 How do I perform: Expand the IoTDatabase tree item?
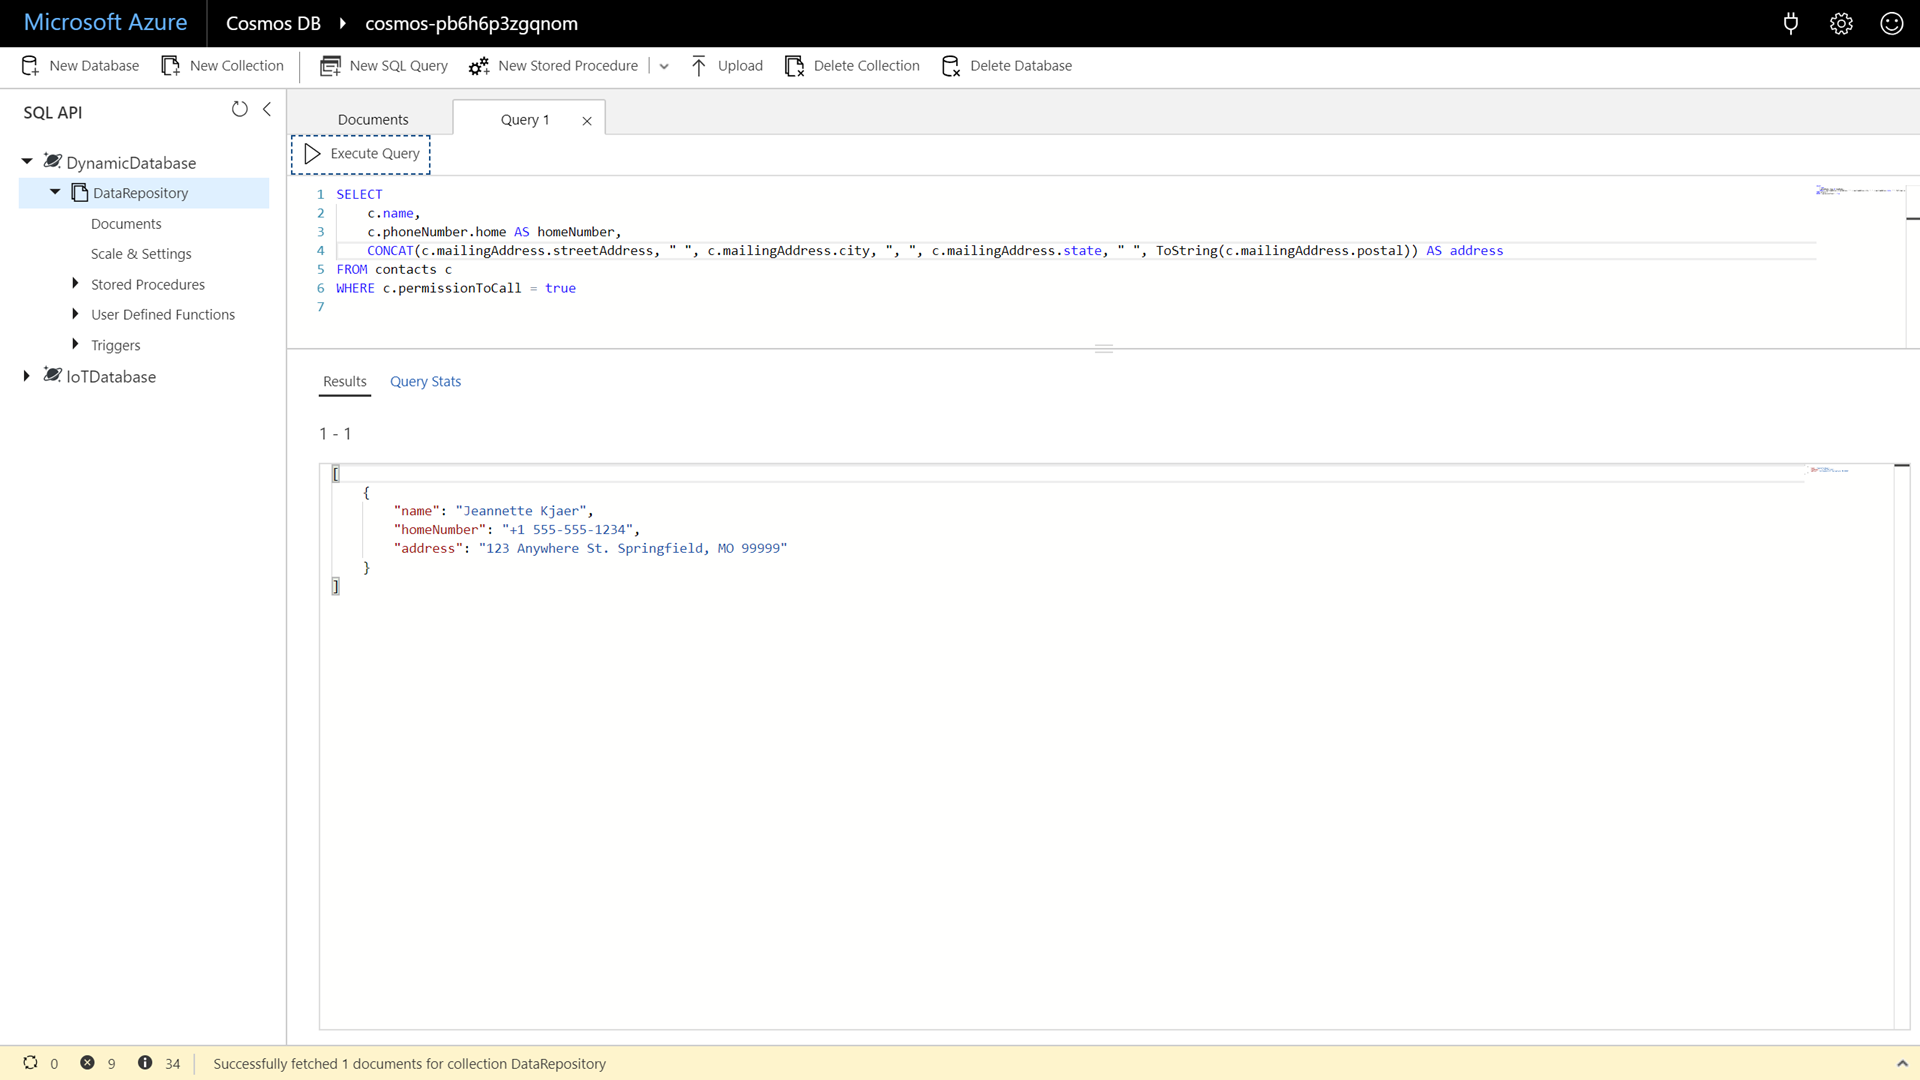(26, 376)
